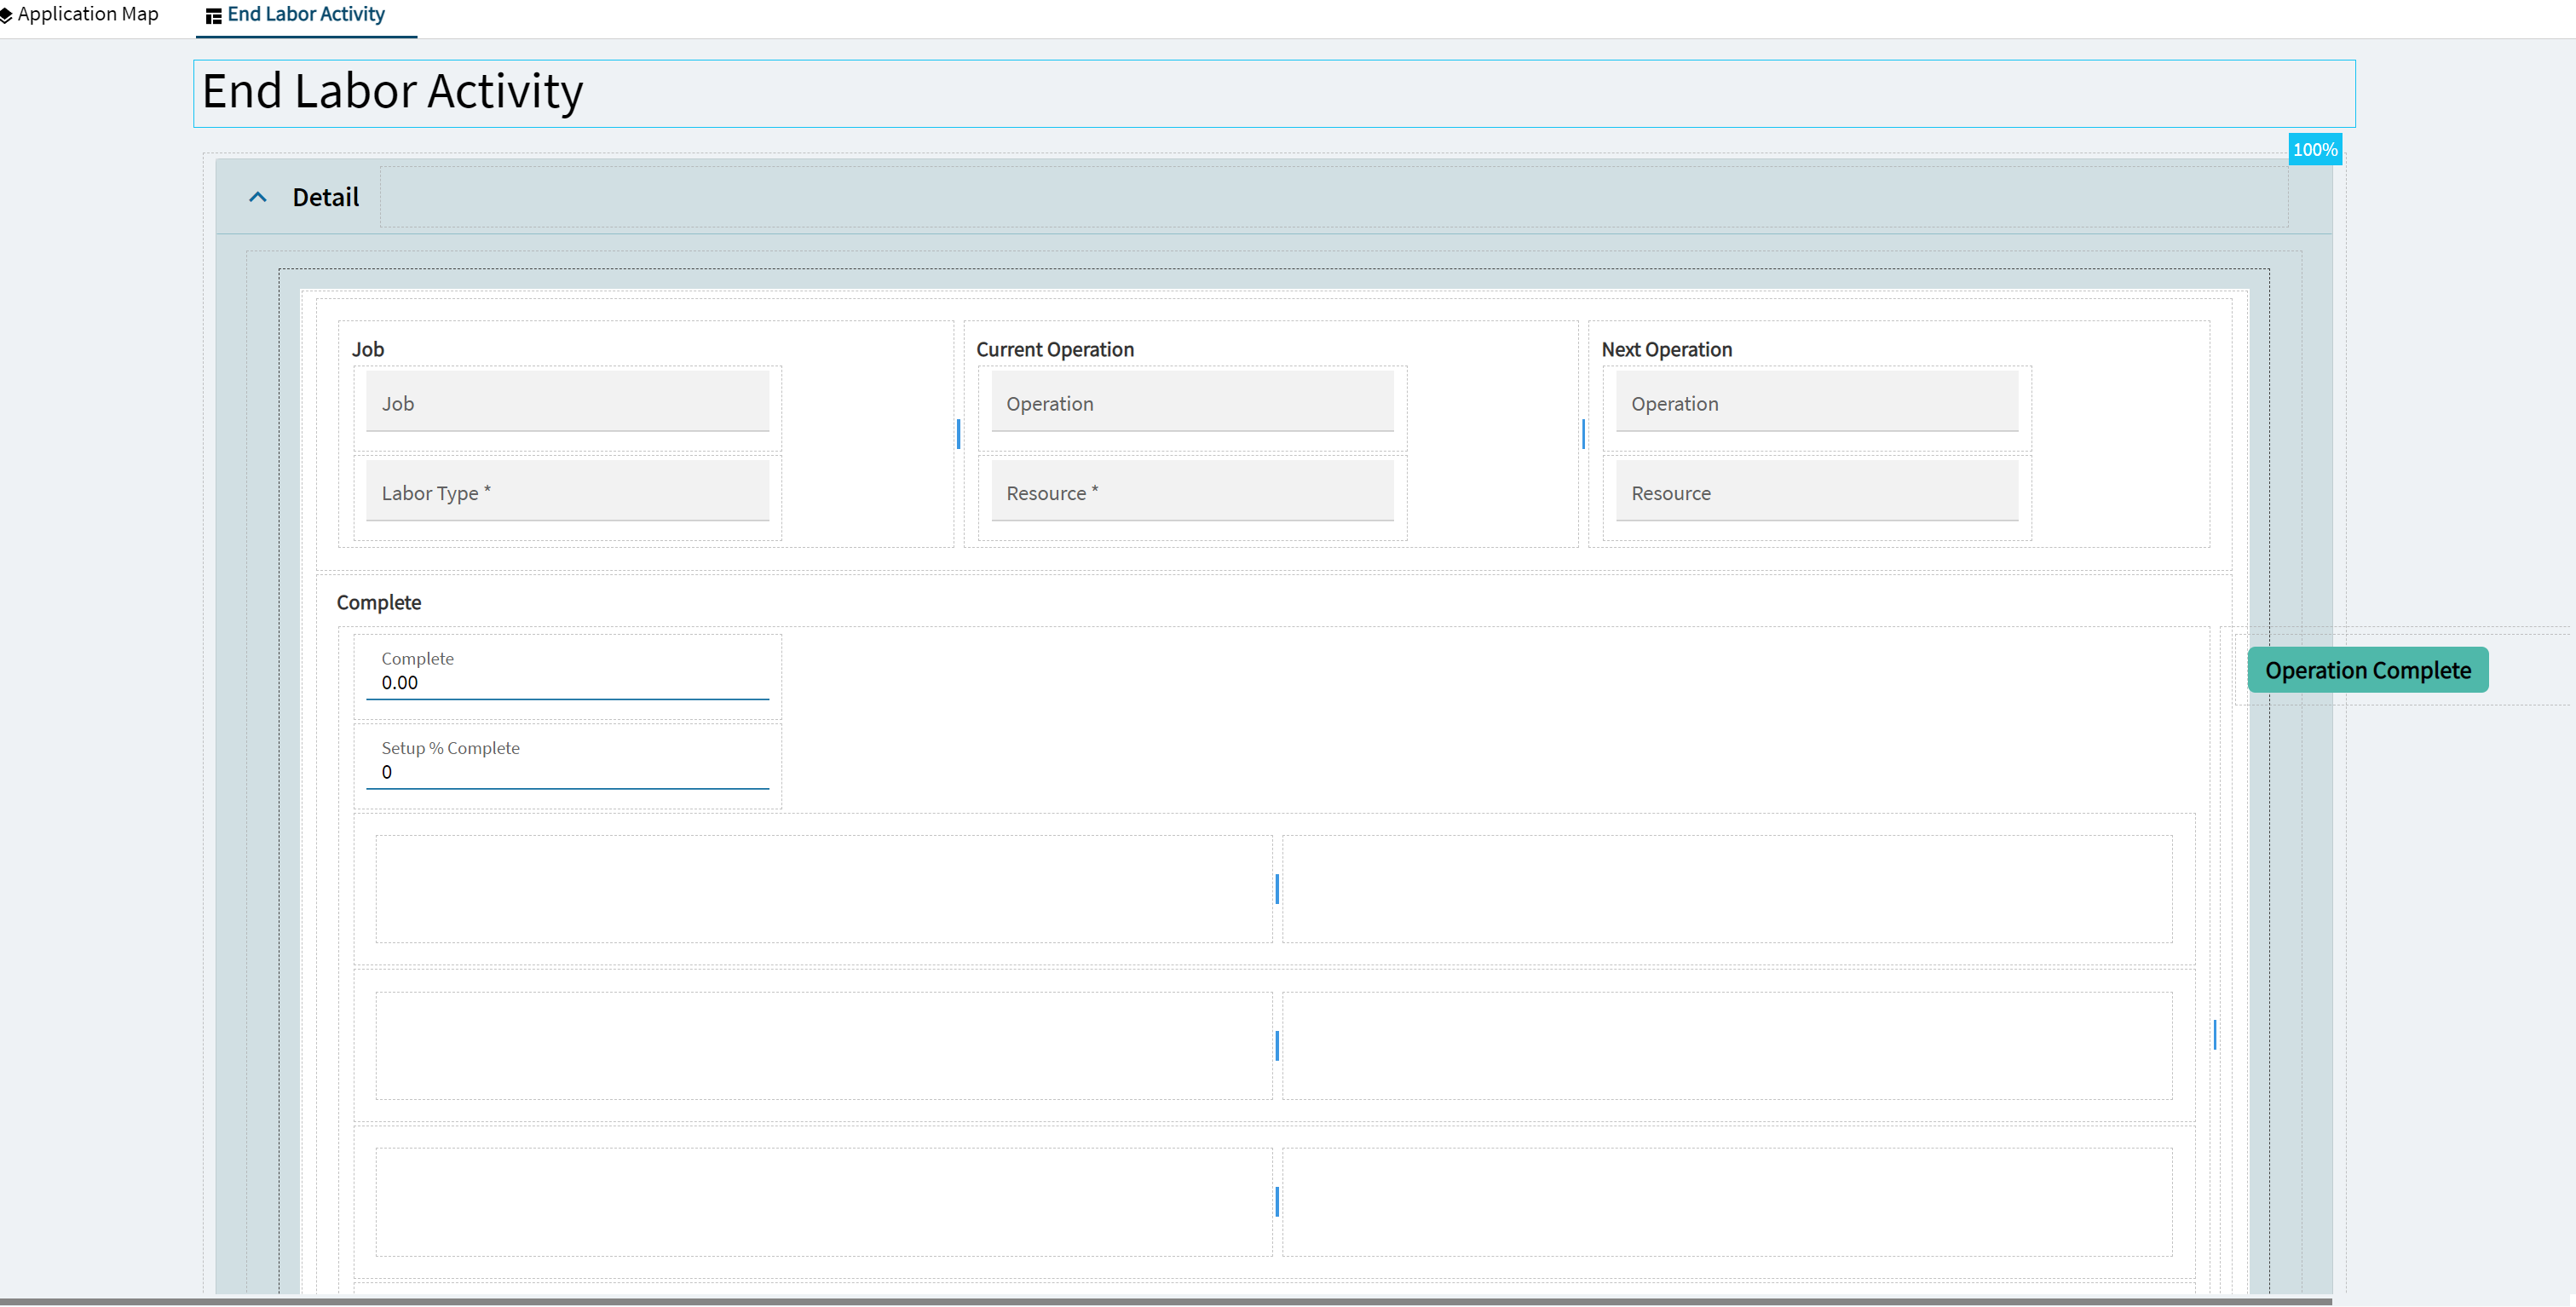The image size is (2576, 1307).
Task: Click the Setup % Complete field
Action: pos(567,760)
